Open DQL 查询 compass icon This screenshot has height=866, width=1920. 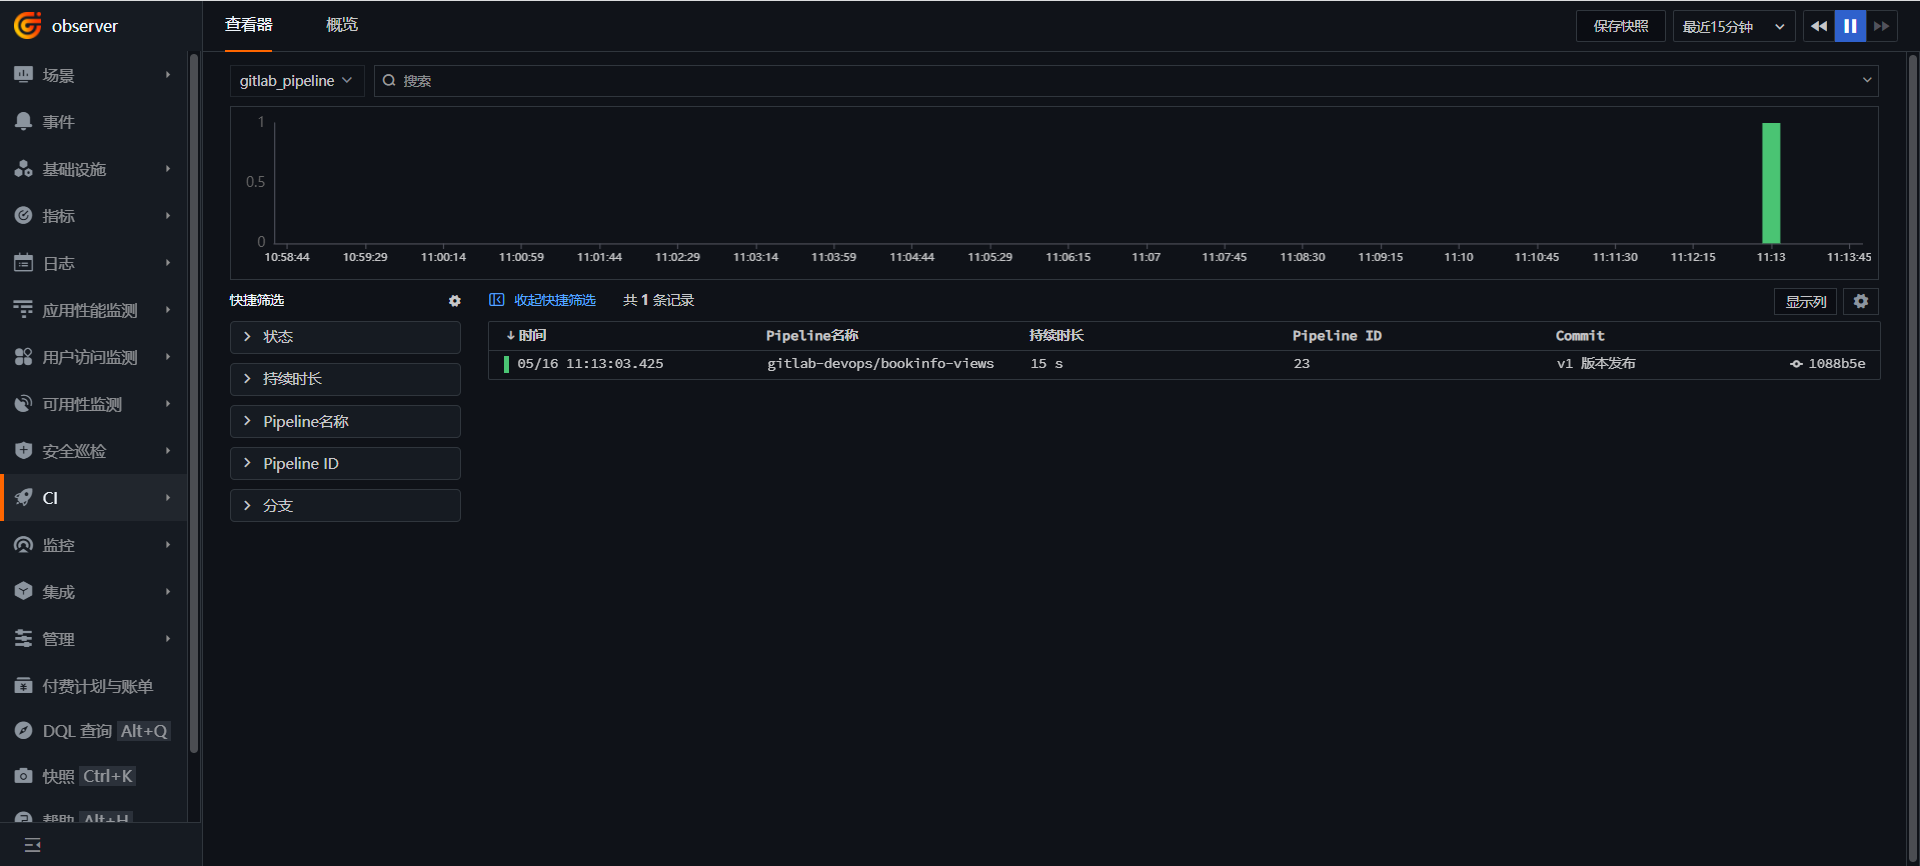pos(23,731)
